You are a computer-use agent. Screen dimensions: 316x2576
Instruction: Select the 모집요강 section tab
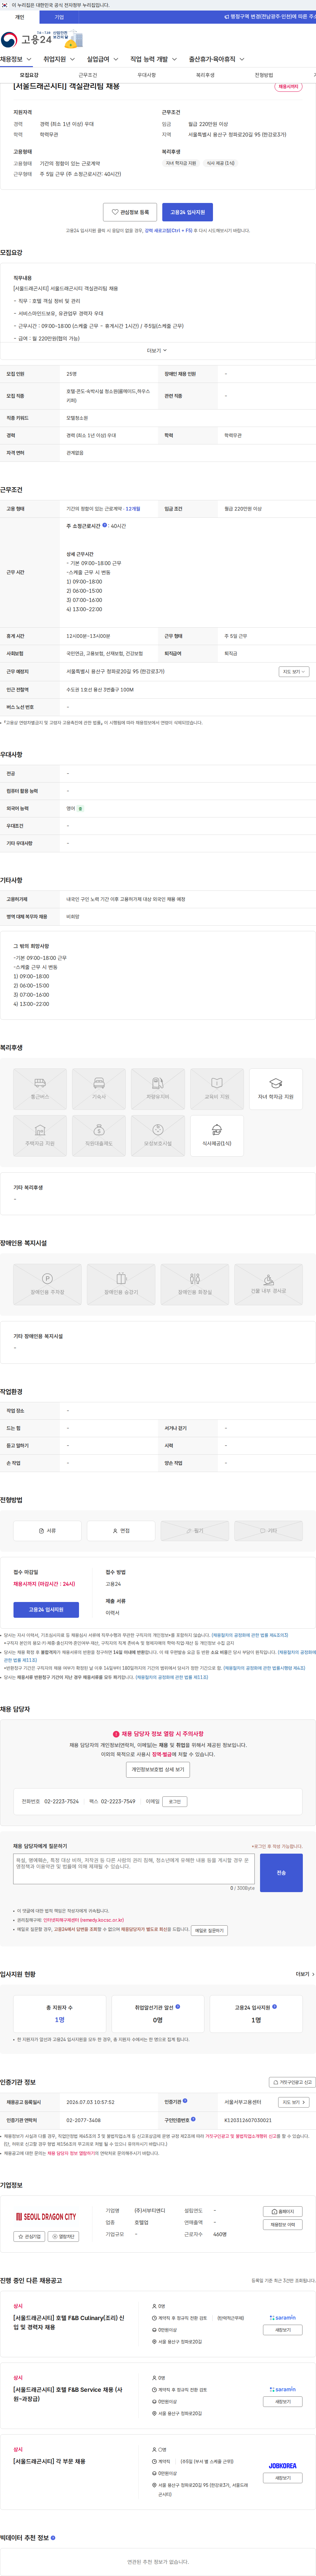pyautogui.click(x=29, y=75)
